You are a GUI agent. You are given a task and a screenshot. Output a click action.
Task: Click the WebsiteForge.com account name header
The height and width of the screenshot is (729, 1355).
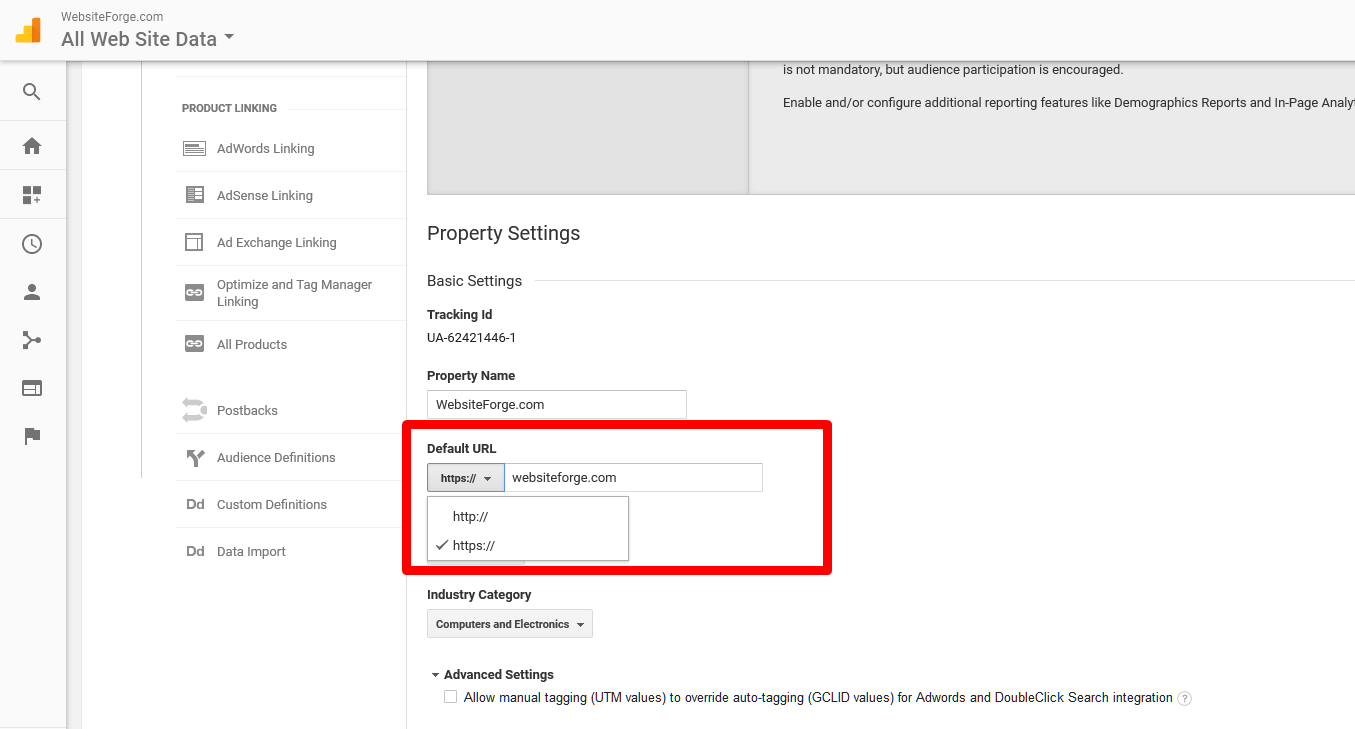tap(112, 17)
